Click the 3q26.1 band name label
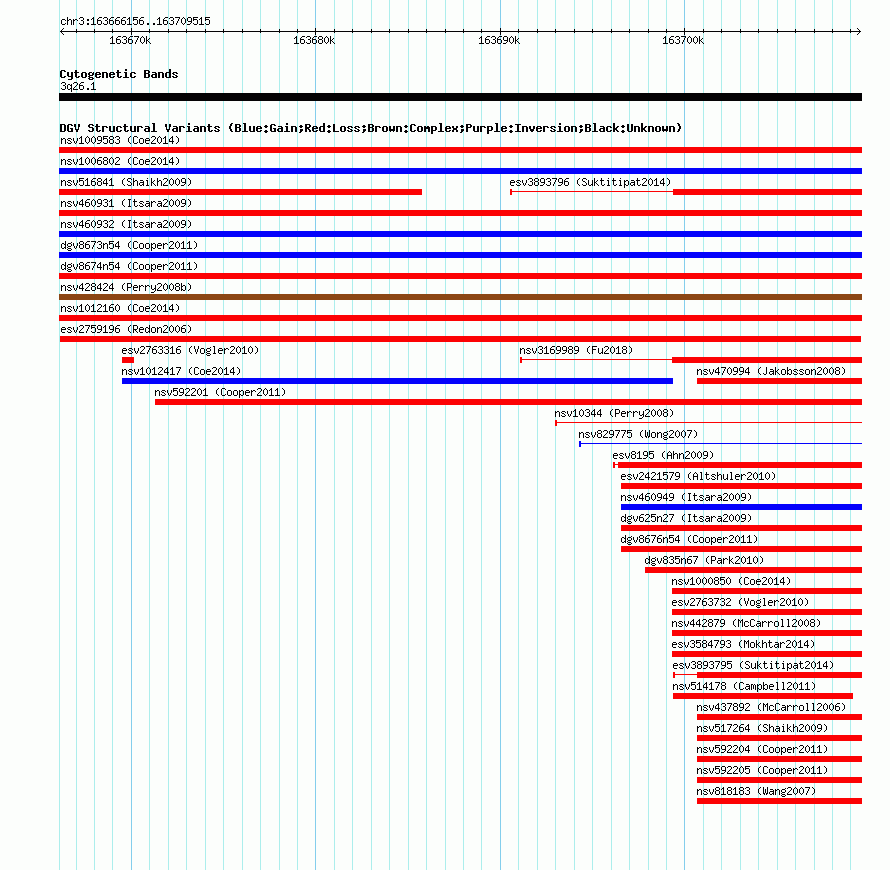 78,86
